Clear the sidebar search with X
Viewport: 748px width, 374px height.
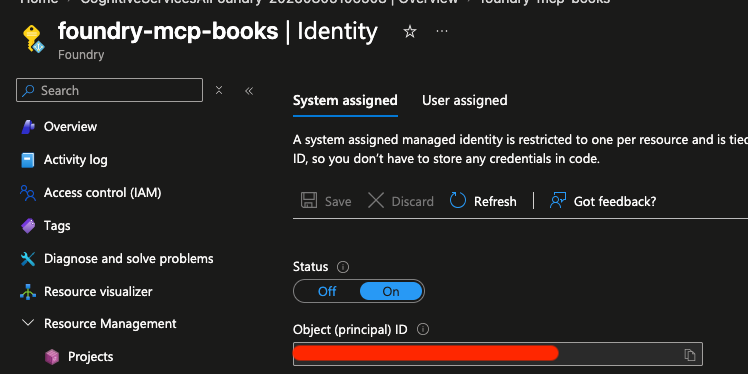click(219, 90)
